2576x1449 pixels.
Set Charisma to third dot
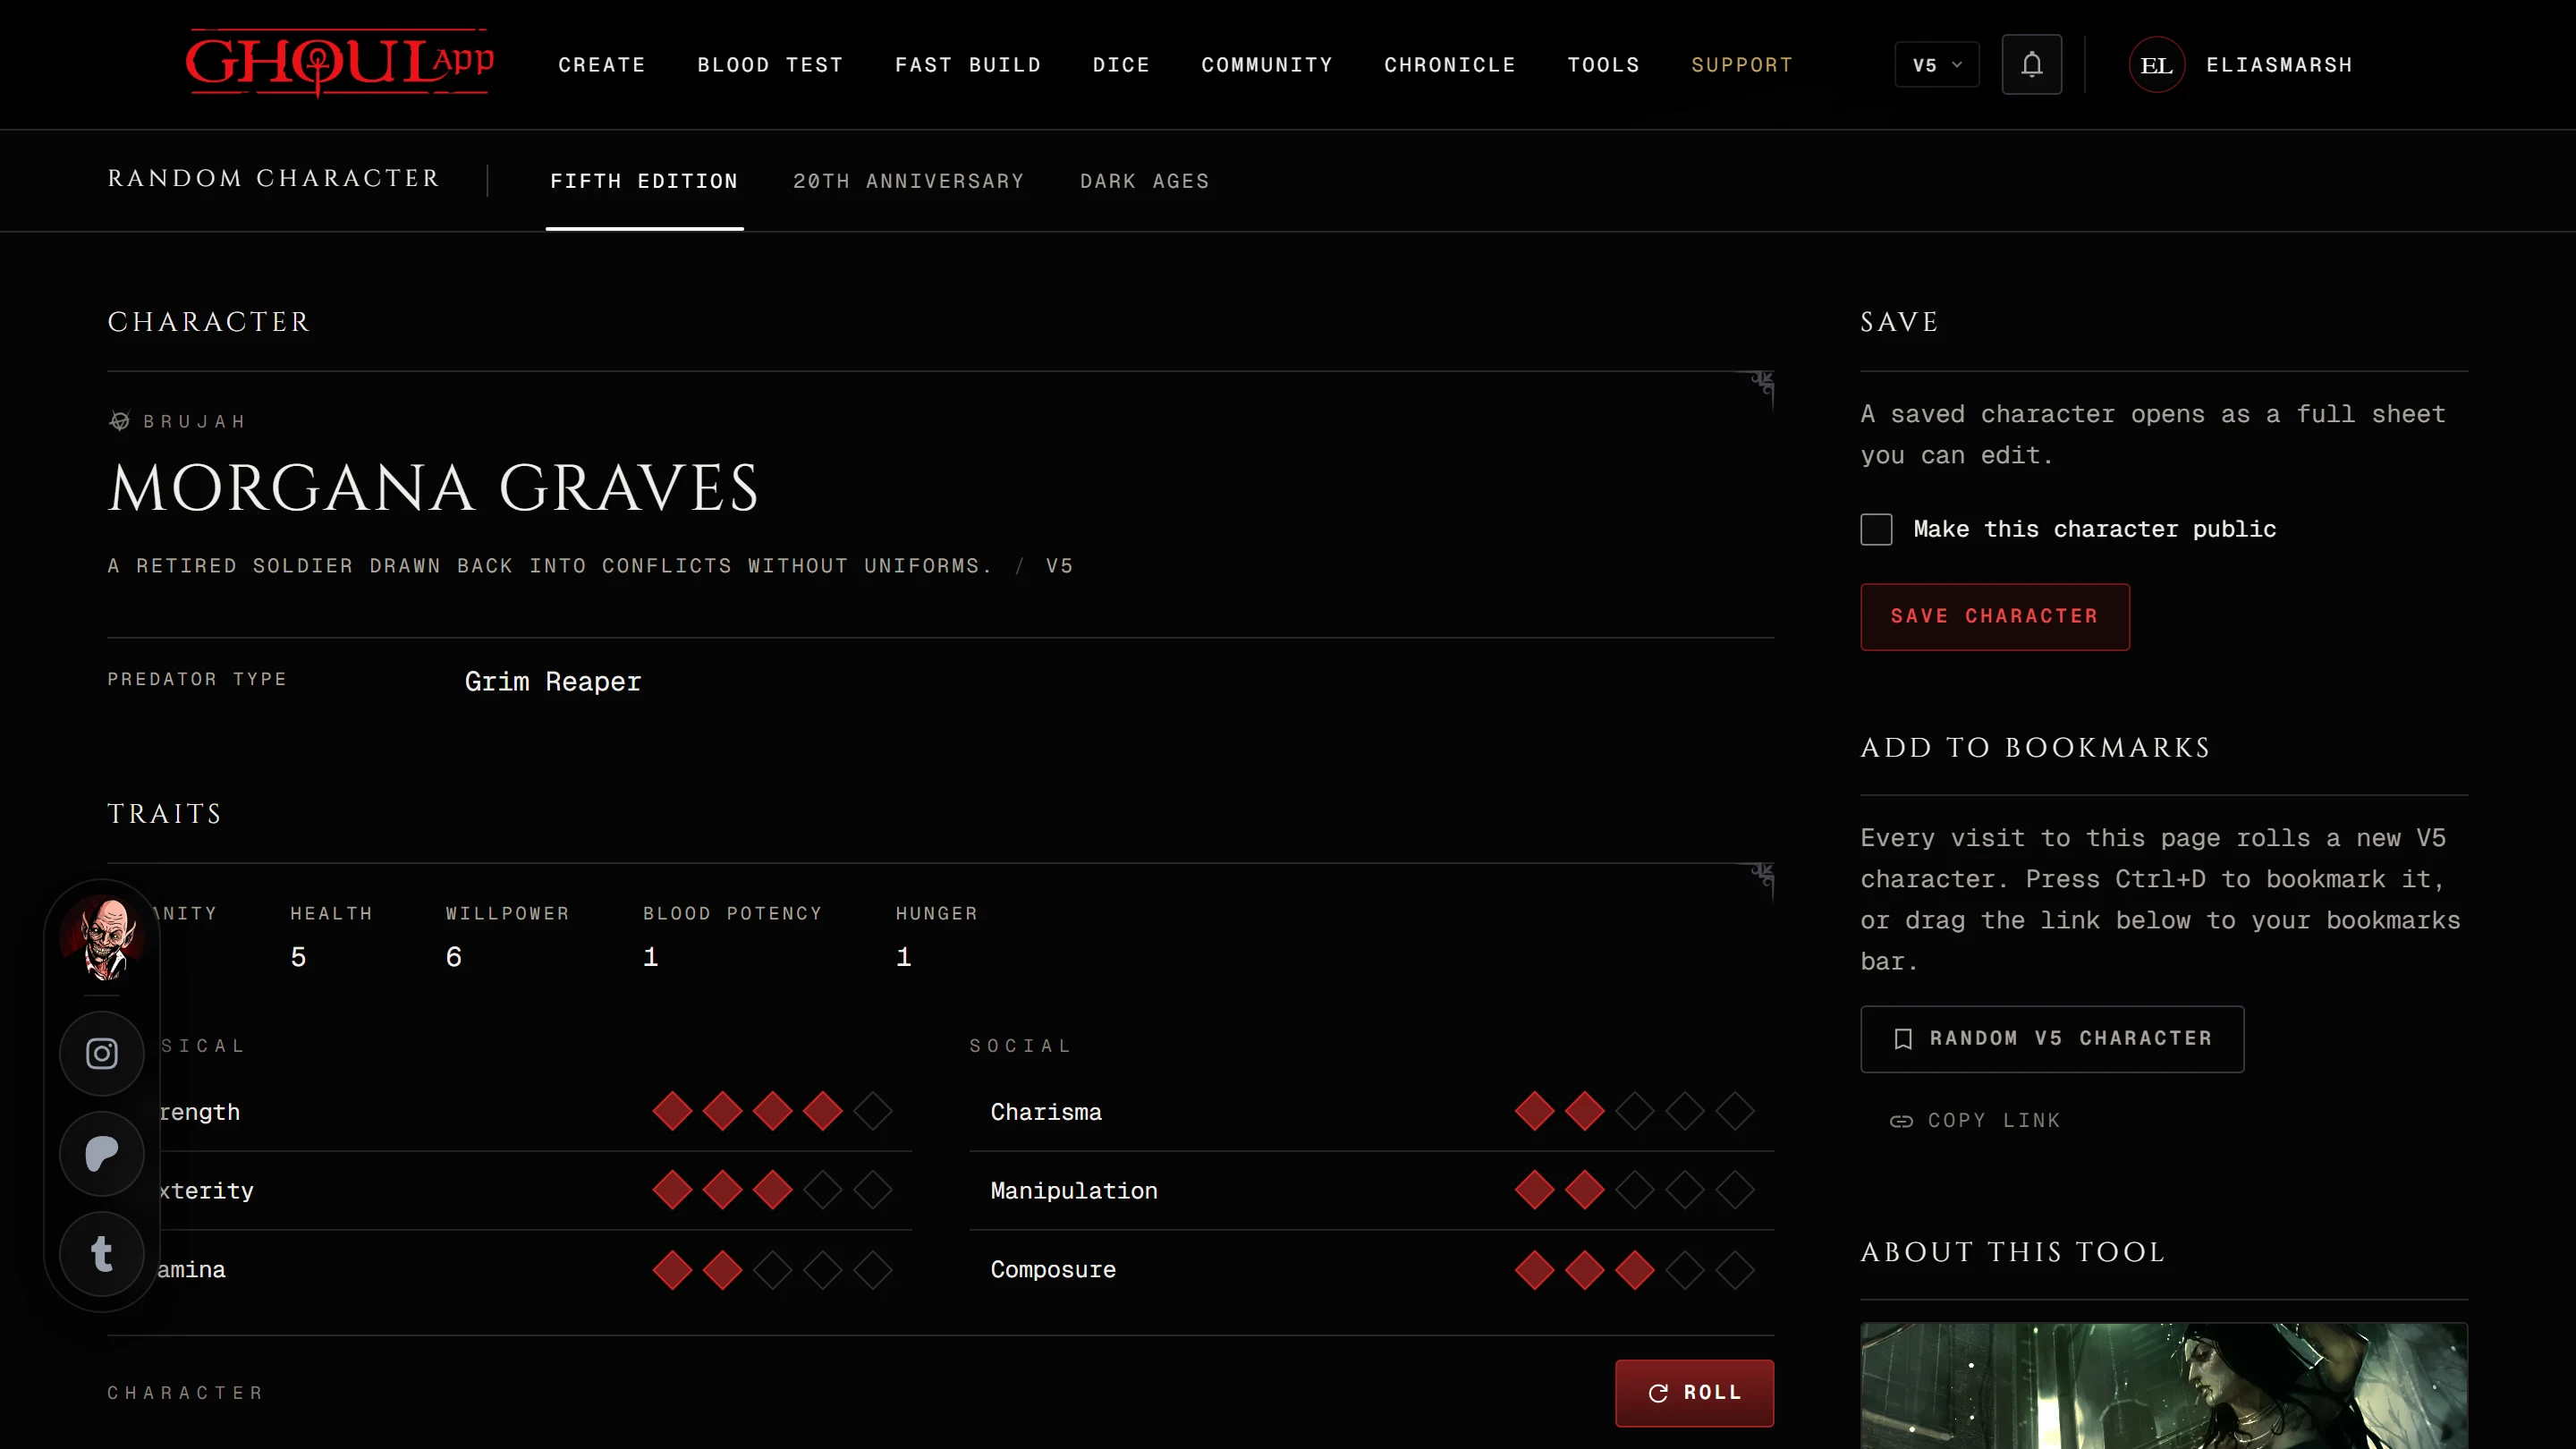coord(1634,1111)
